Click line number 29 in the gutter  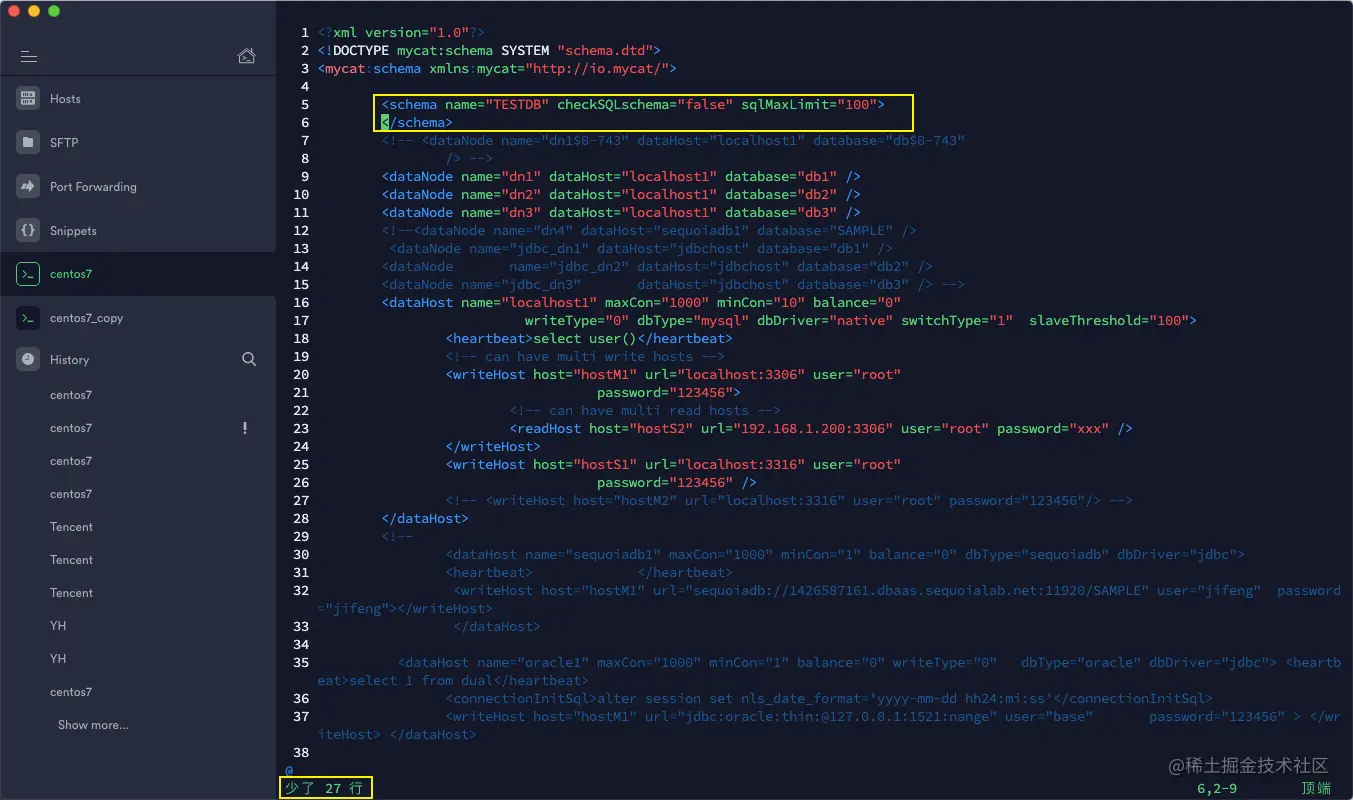coord(302,537)
